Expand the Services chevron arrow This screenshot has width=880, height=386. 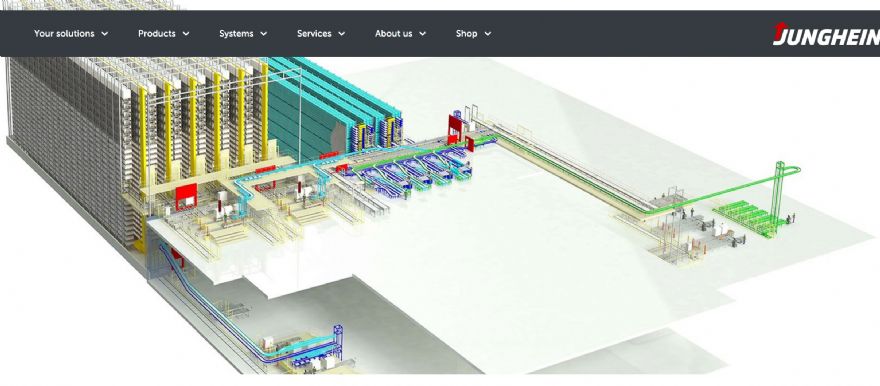coord(341,34)
